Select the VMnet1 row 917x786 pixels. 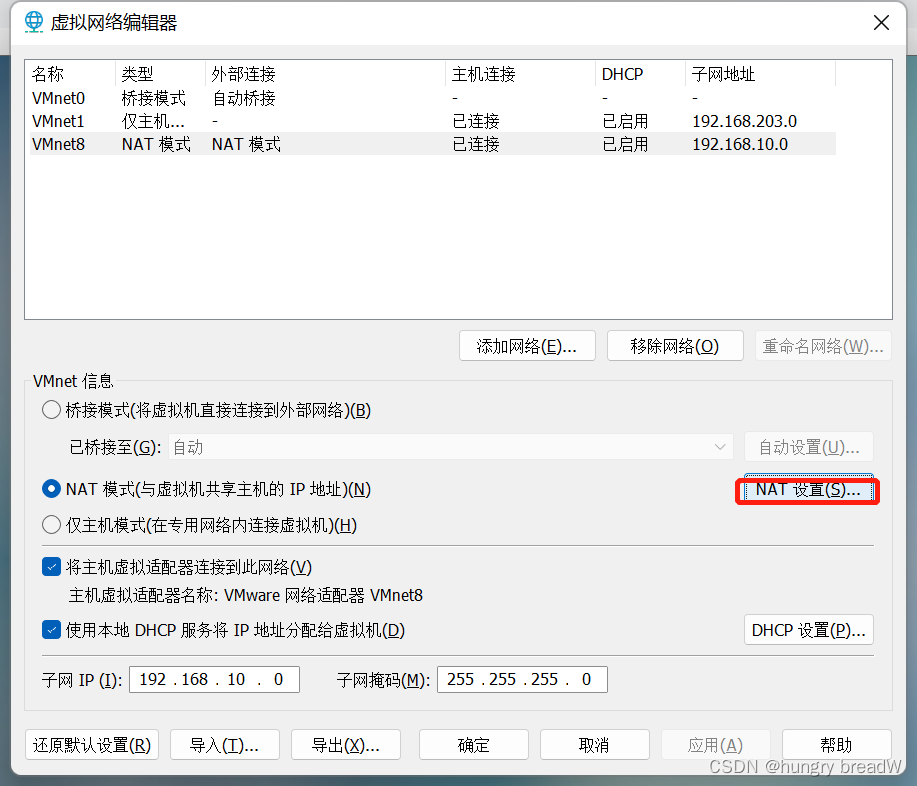tap(433, 121)
